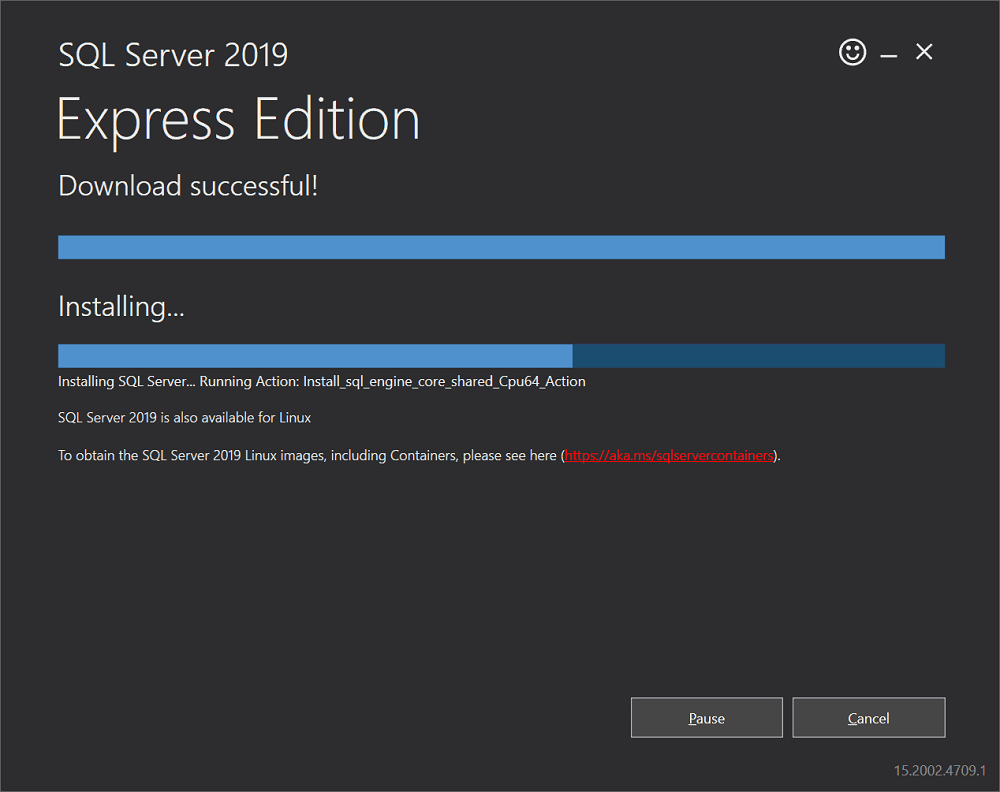This screenshot has width=1000, height=792.
Task: Open the aka.ms/sqlservercontainers hyperlink
Action: pos(669,454)
